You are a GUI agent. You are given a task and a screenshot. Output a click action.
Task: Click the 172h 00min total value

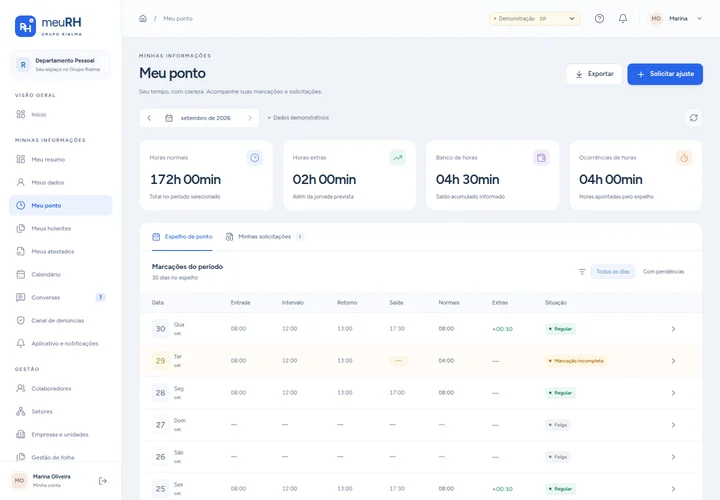pyautogui.click(x=186, y=180)
